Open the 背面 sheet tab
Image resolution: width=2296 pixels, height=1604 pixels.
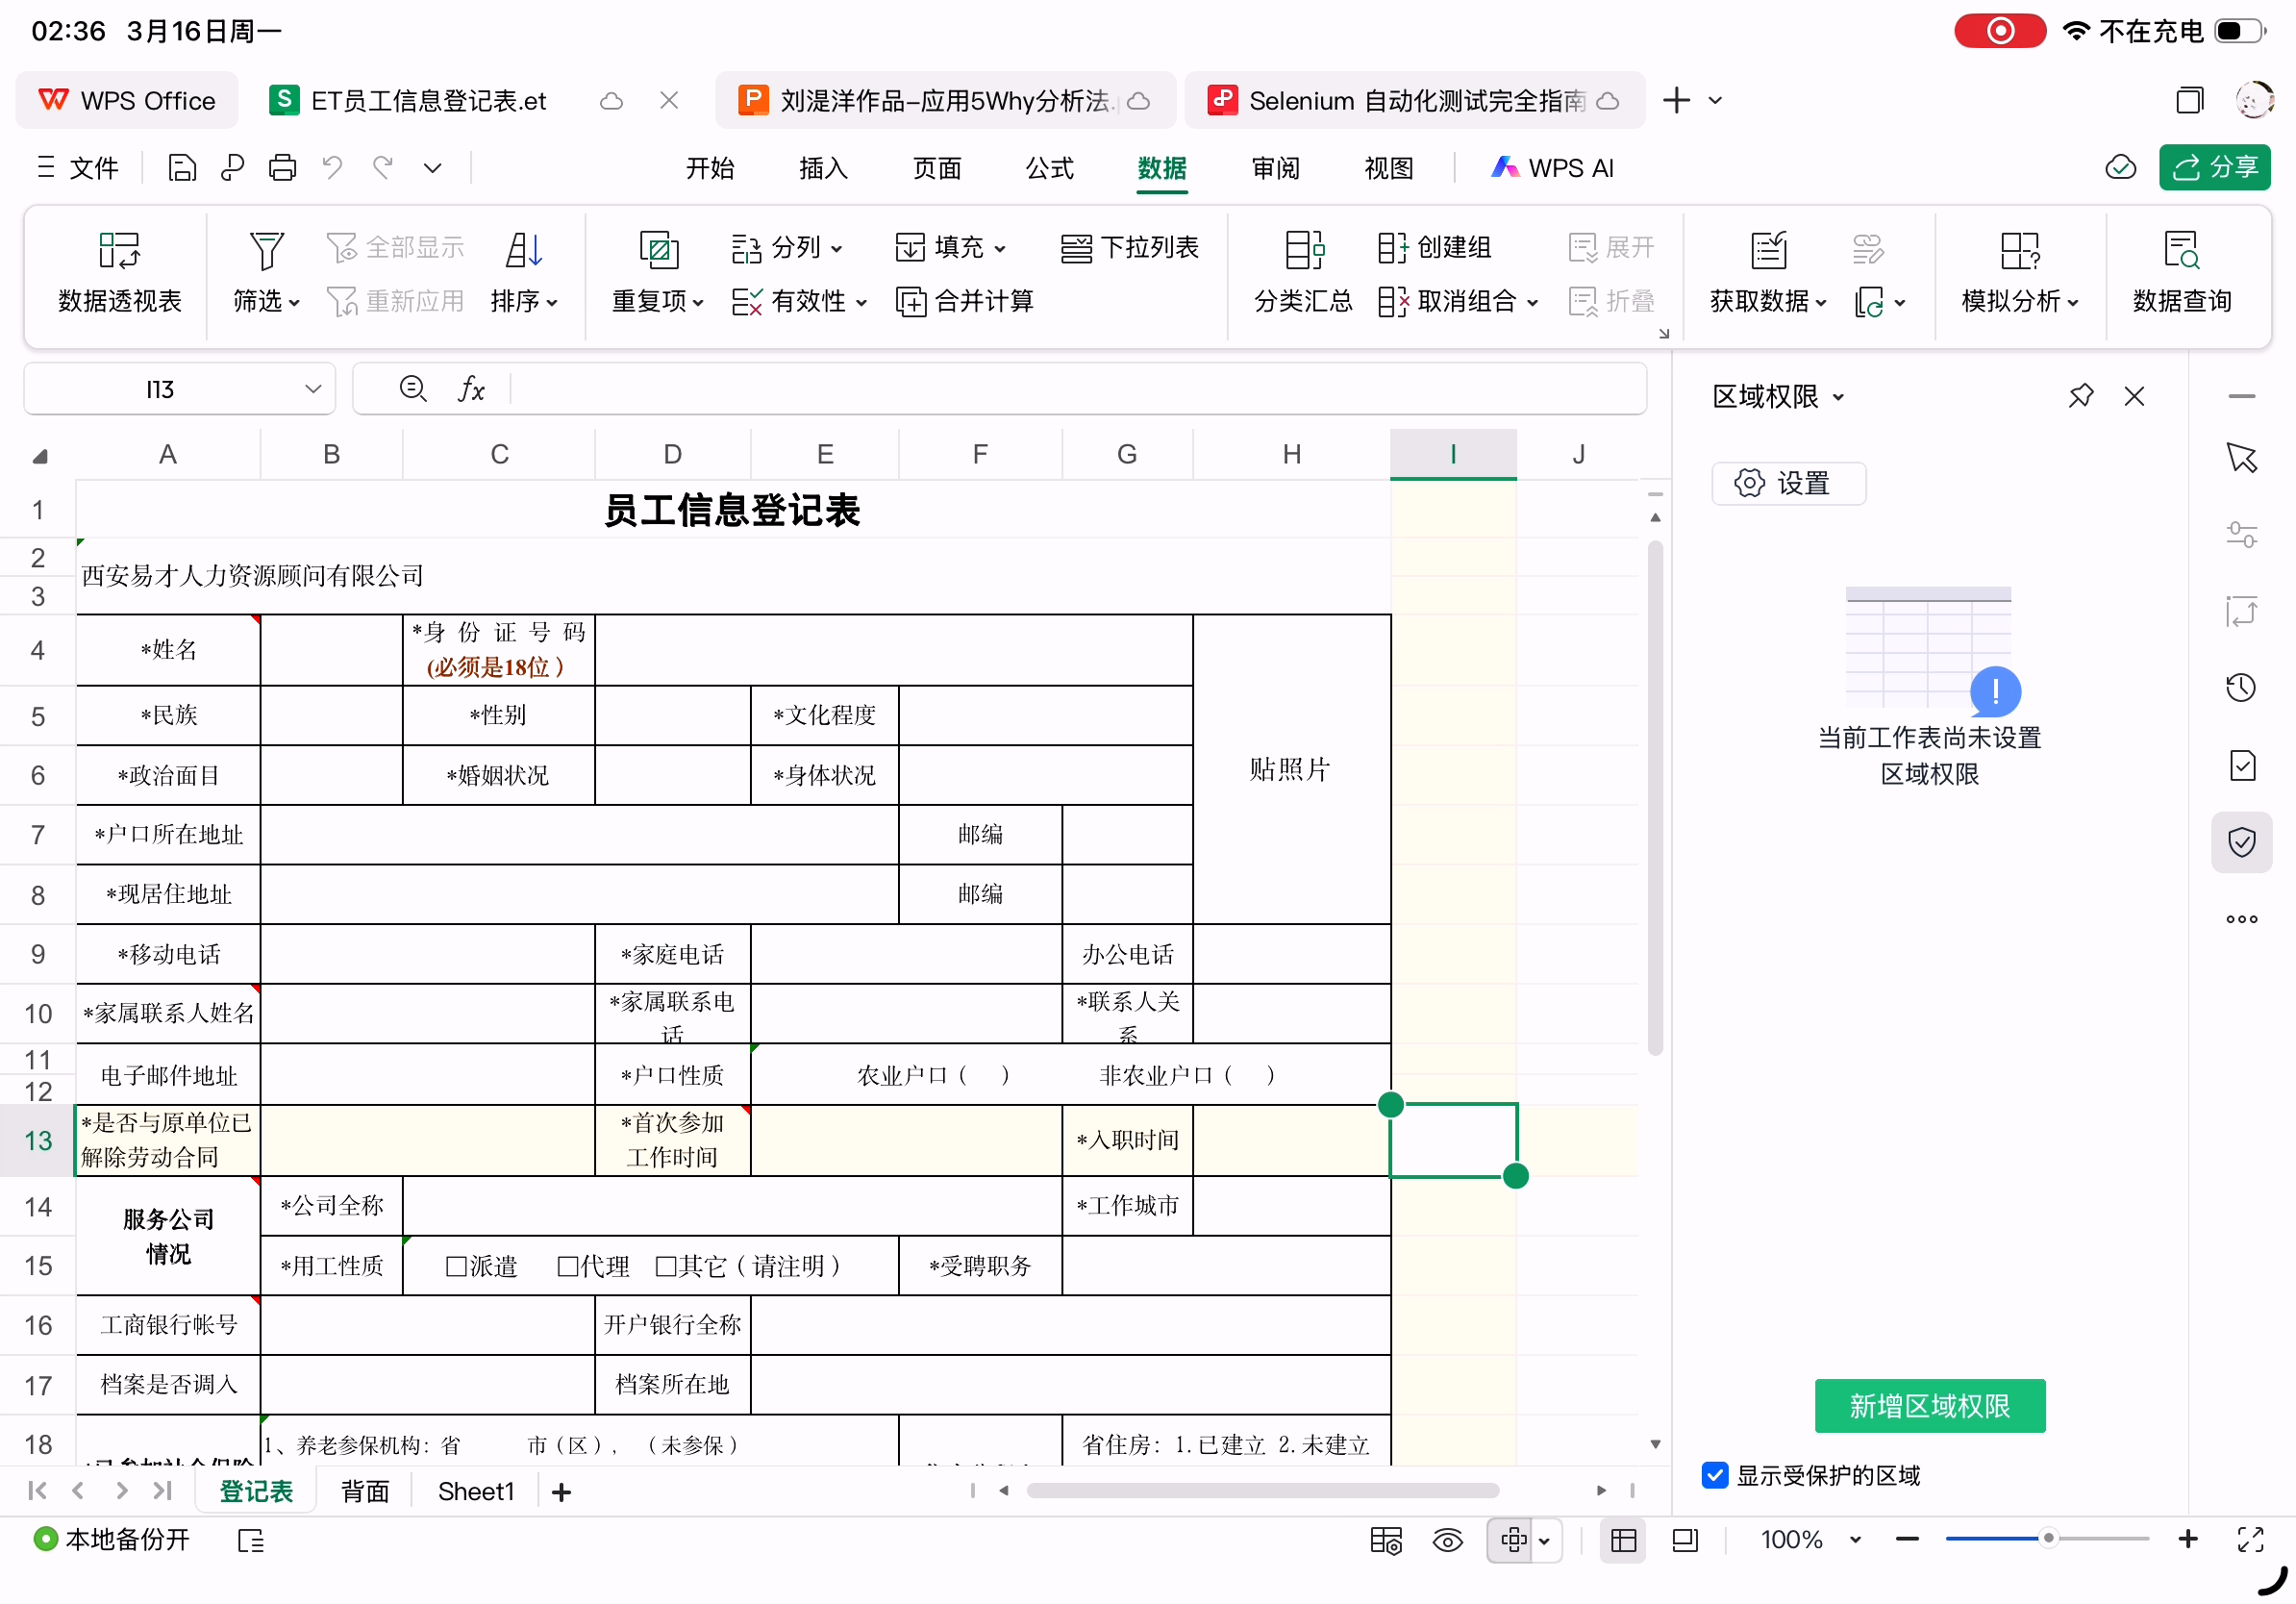[365, 1491]
